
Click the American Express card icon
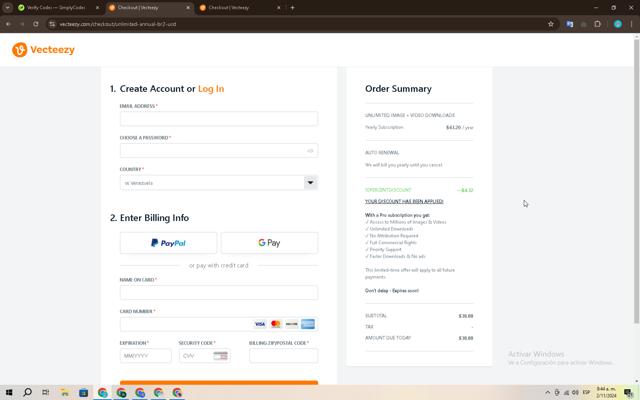308,324
